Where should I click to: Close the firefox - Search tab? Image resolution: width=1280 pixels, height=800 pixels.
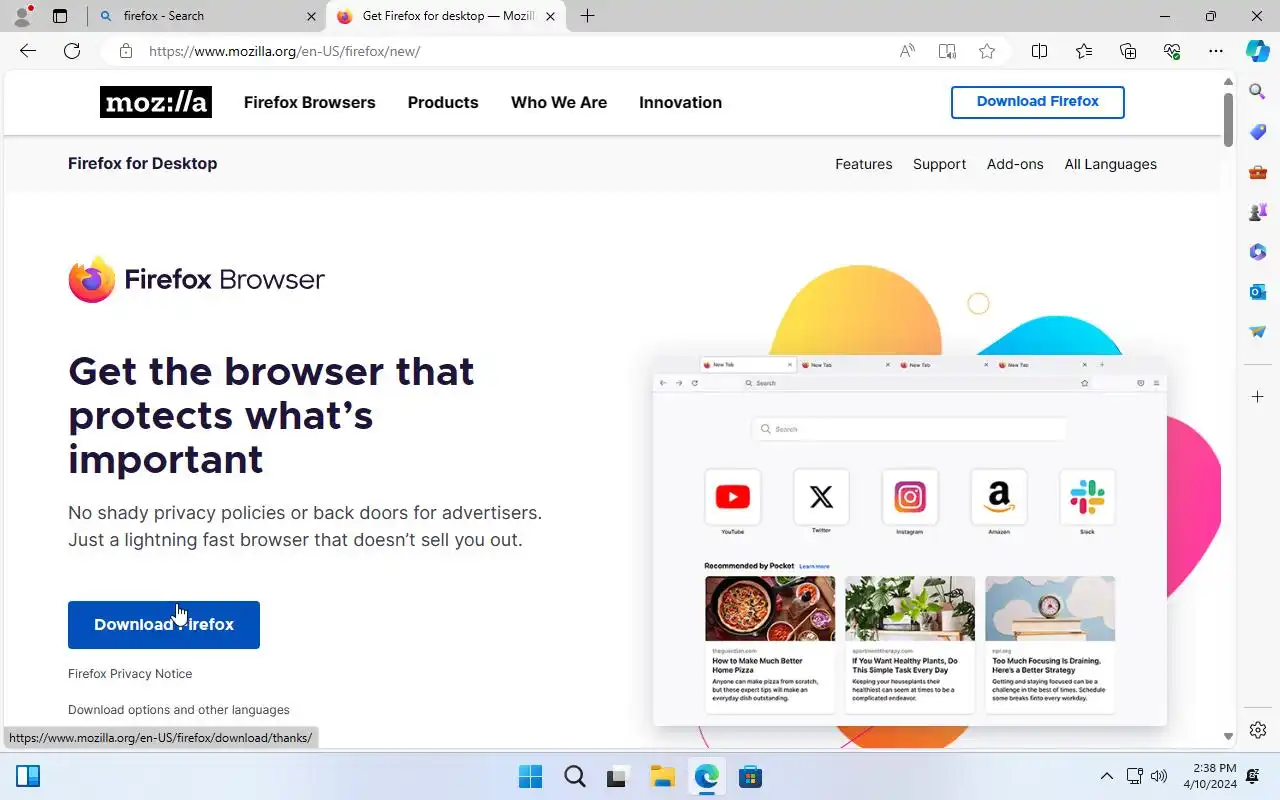[311, 16]
